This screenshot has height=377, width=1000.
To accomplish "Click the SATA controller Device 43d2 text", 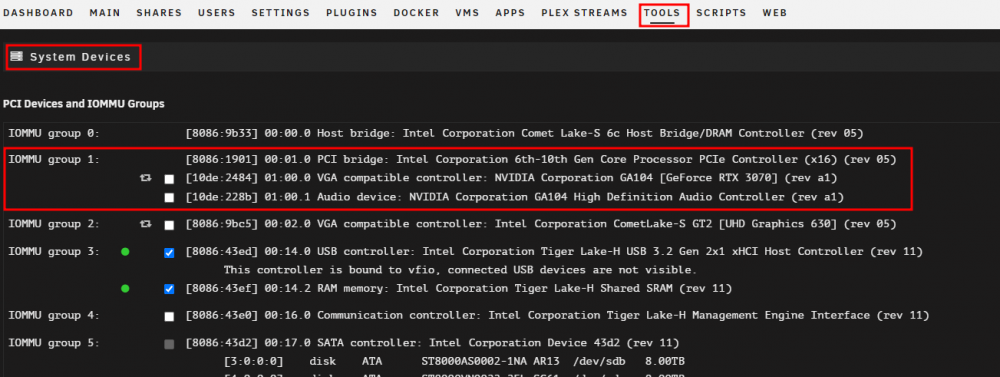I will pos(432,343).
